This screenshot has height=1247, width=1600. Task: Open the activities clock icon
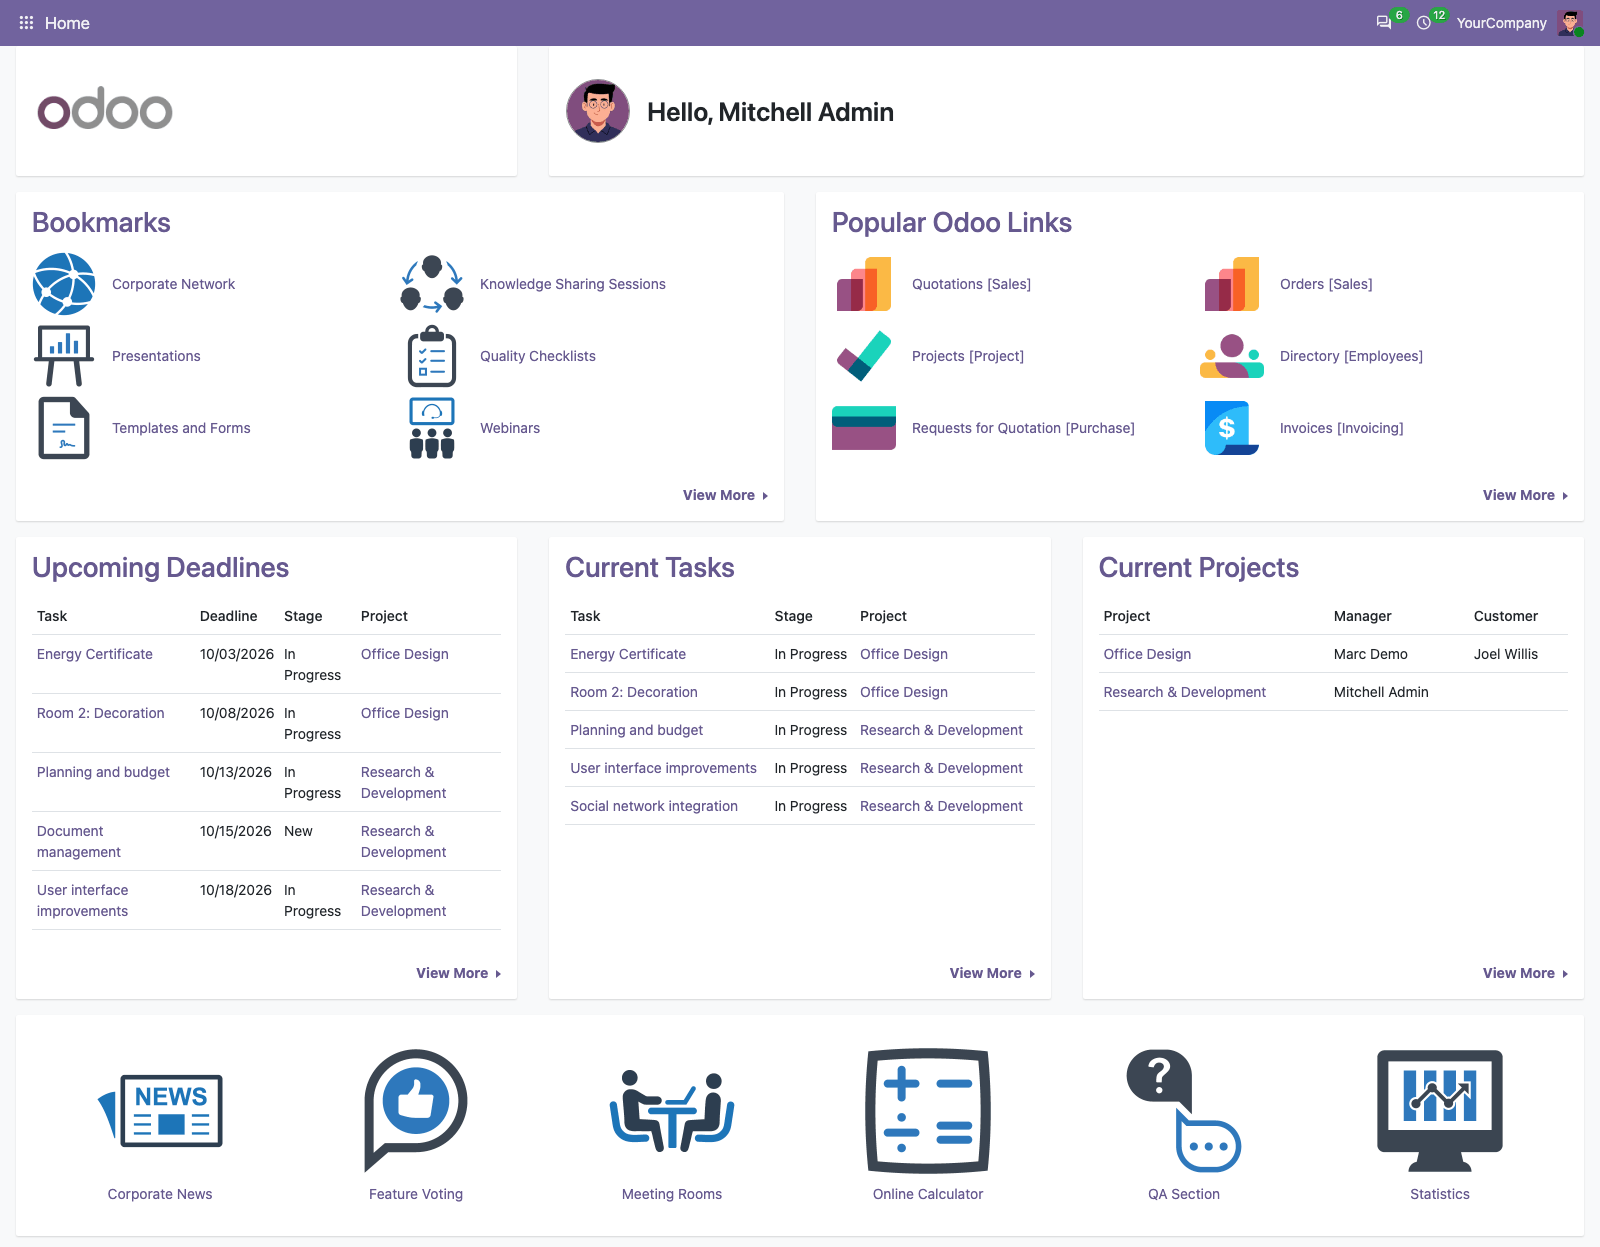1424,22
